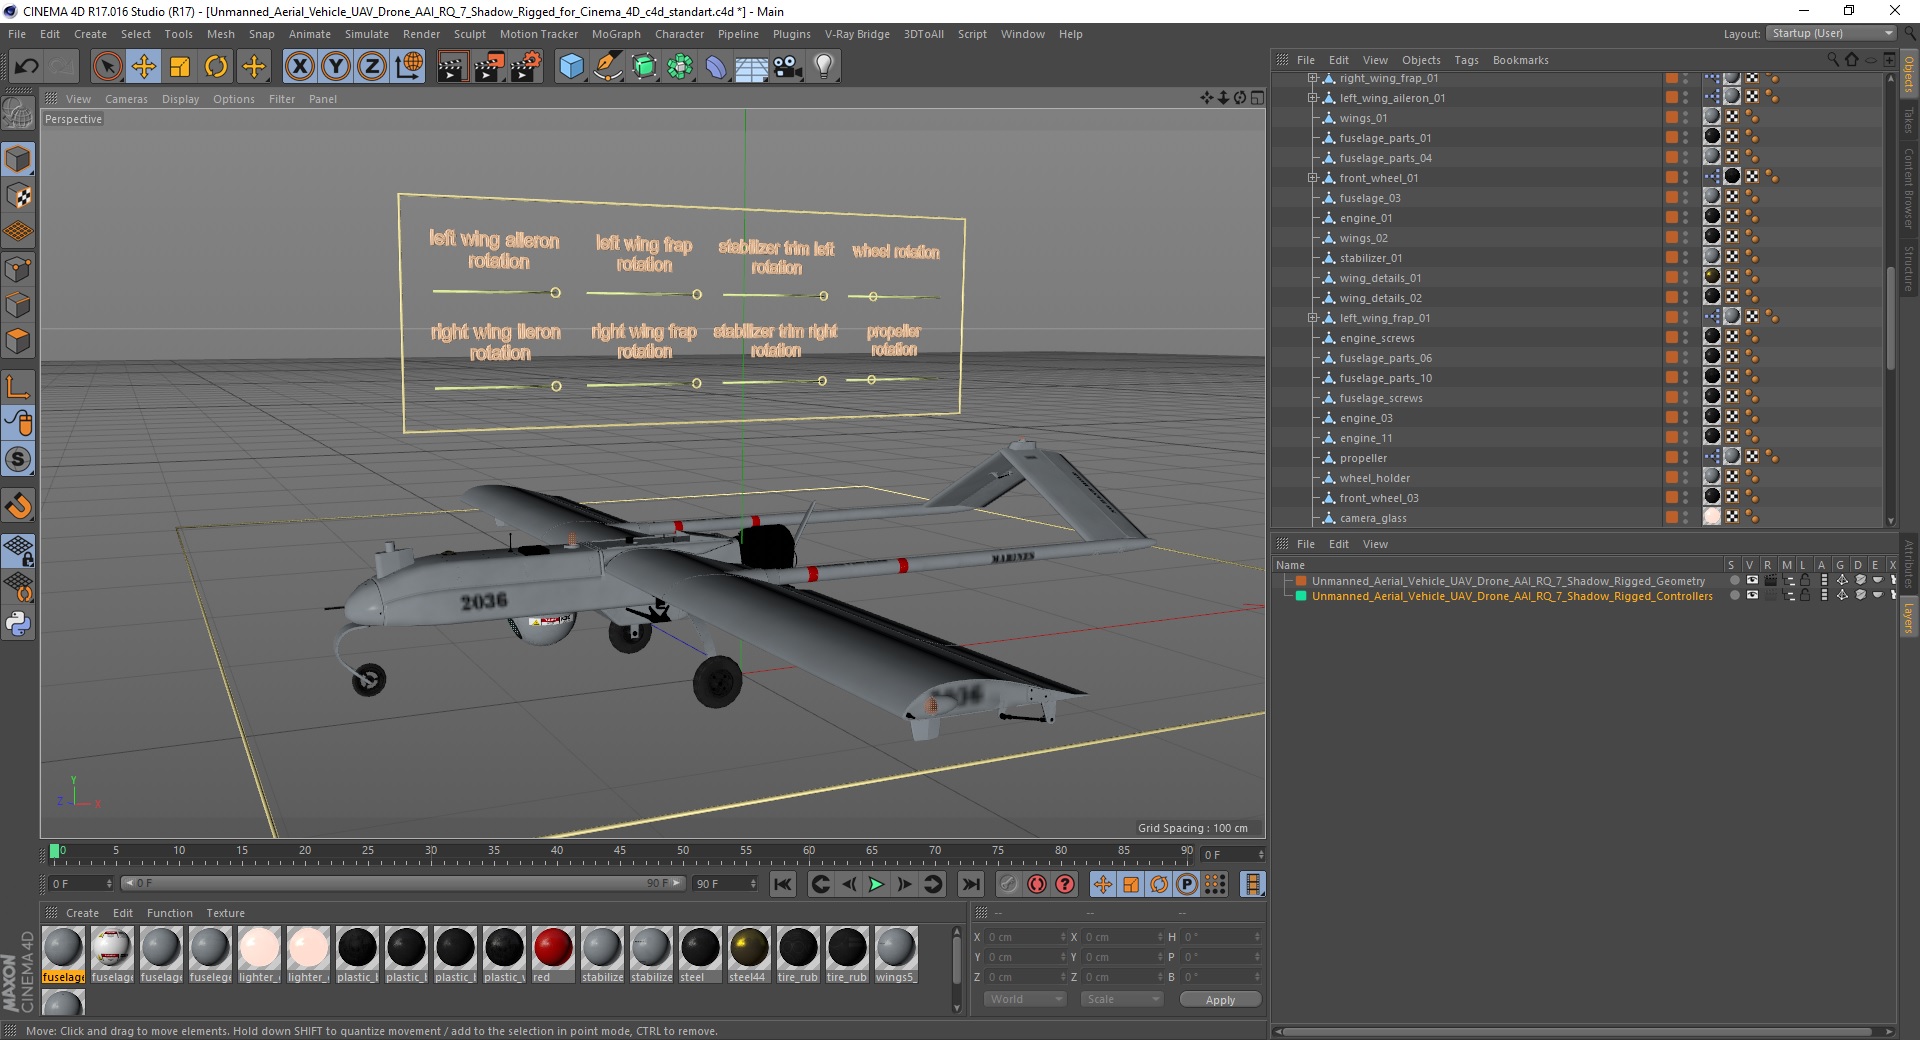The width and height of the screenshot is (1920, 1040).
Task: Add a Camera object icon
Action: pyautogui.click(x=788, y=67)
